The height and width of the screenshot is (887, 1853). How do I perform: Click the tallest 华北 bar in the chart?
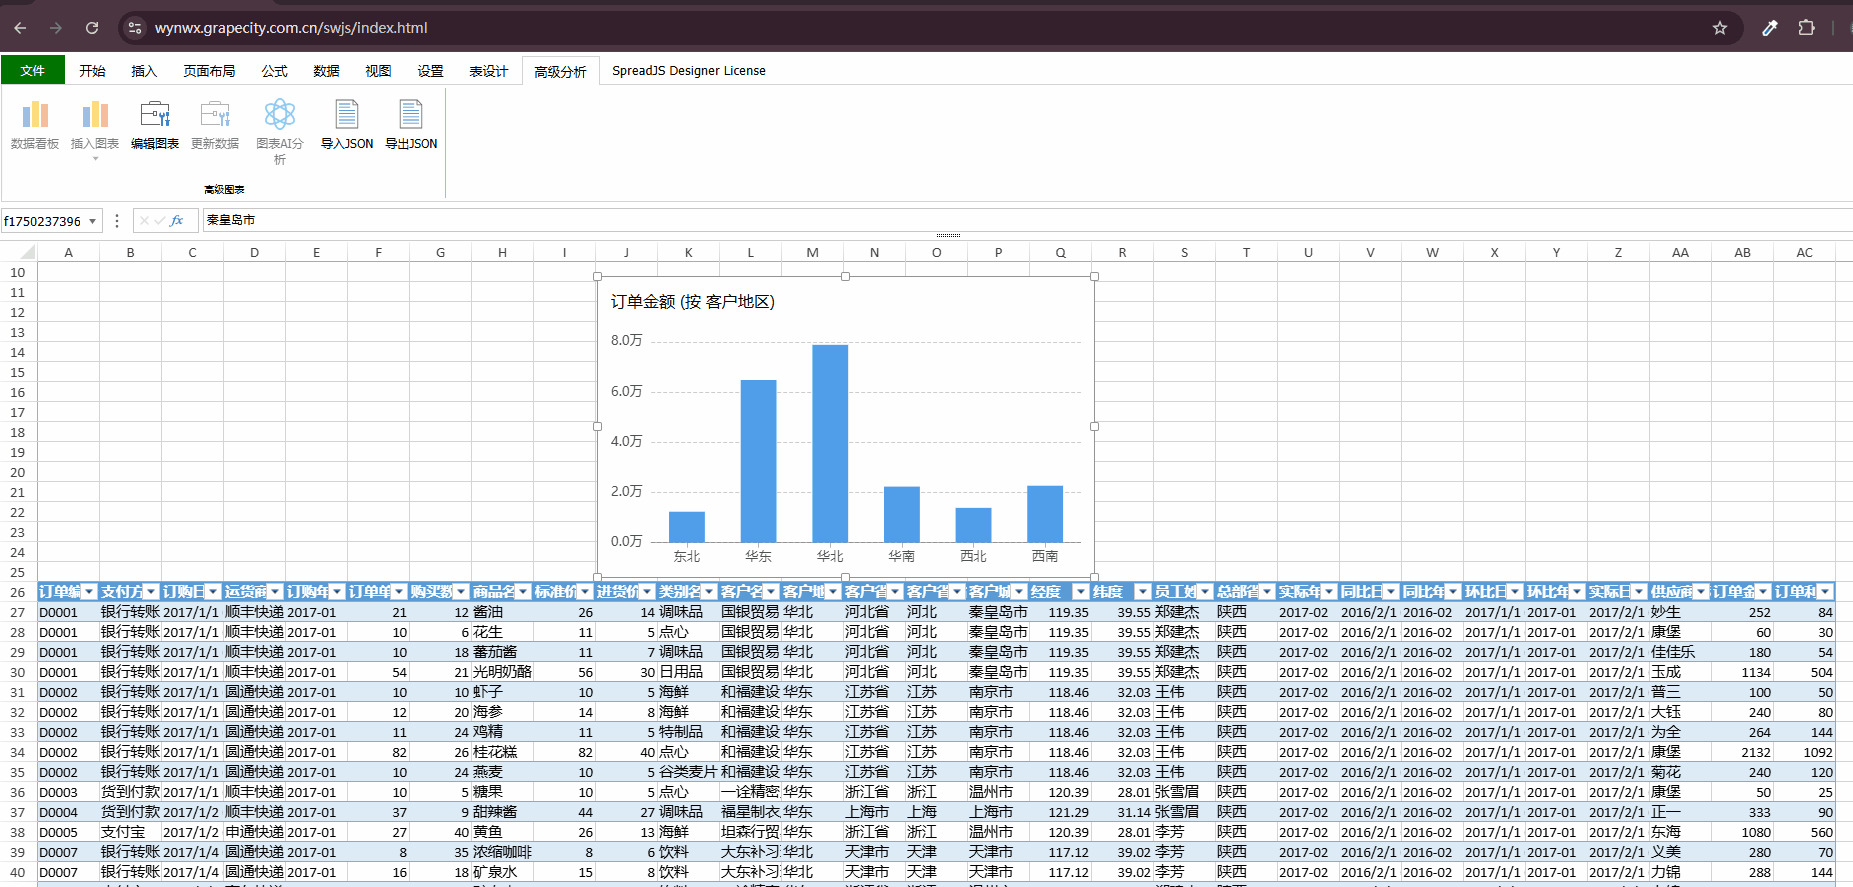point(830,443)
